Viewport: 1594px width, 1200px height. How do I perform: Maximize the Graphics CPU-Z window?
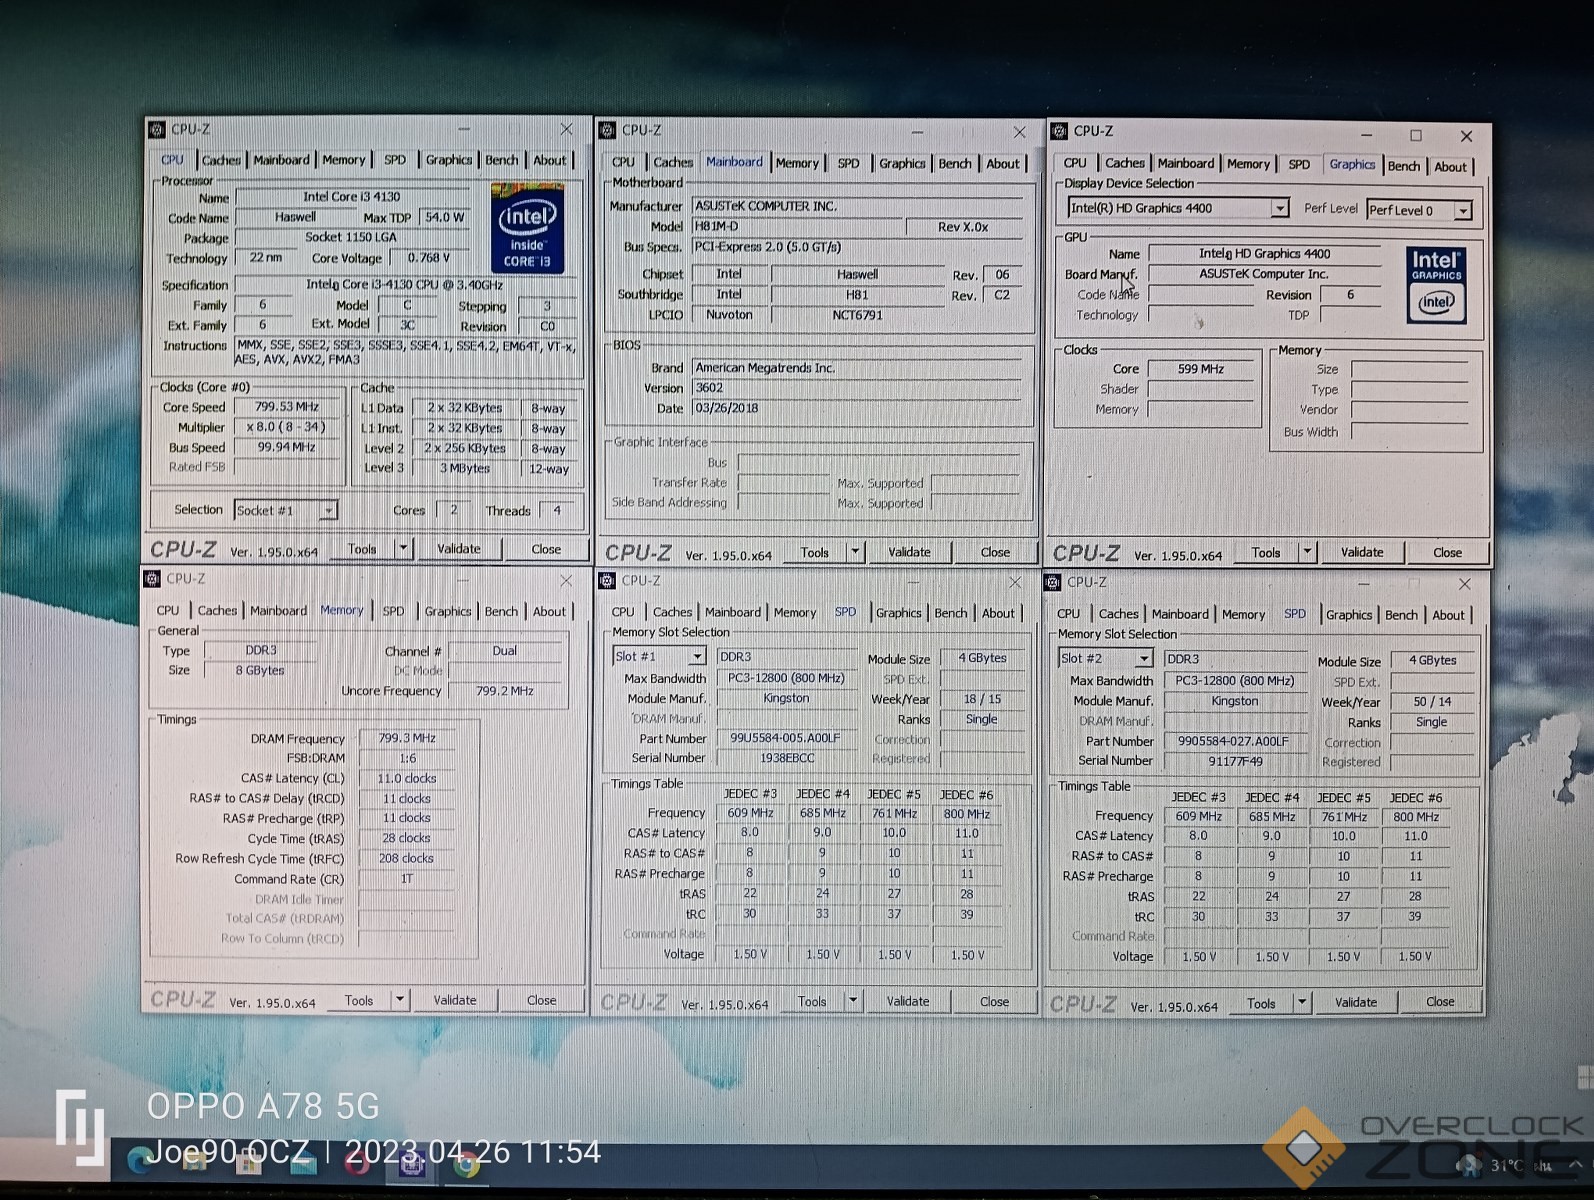(x=1416, y=135)
